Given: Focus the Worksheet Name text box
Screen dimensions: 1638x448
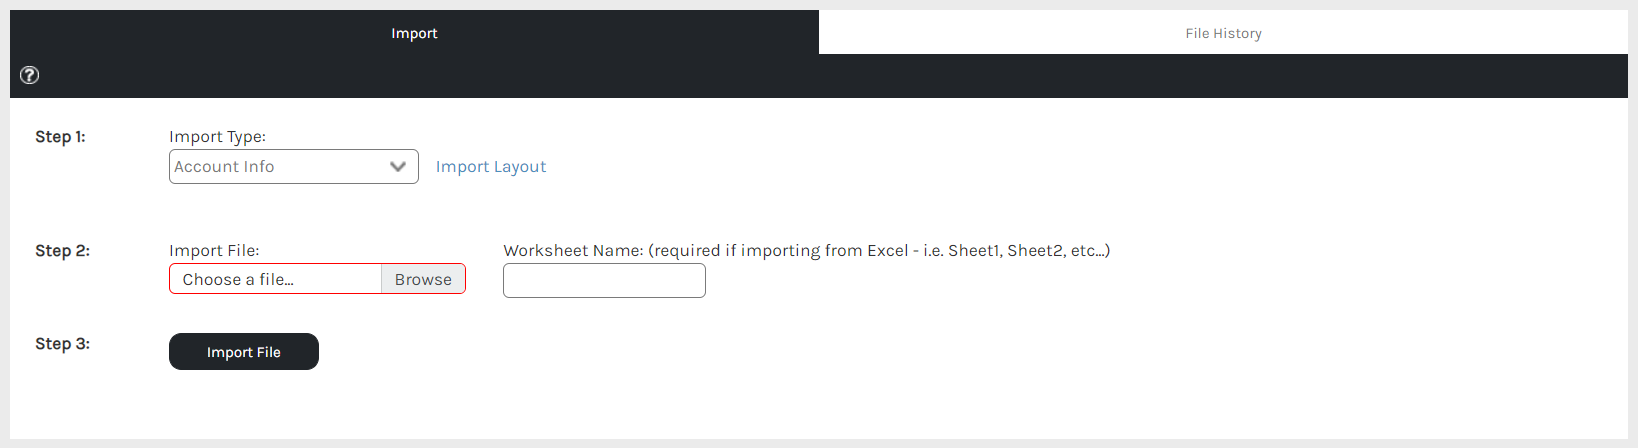Looking at the screenshot, I should 604,281.
